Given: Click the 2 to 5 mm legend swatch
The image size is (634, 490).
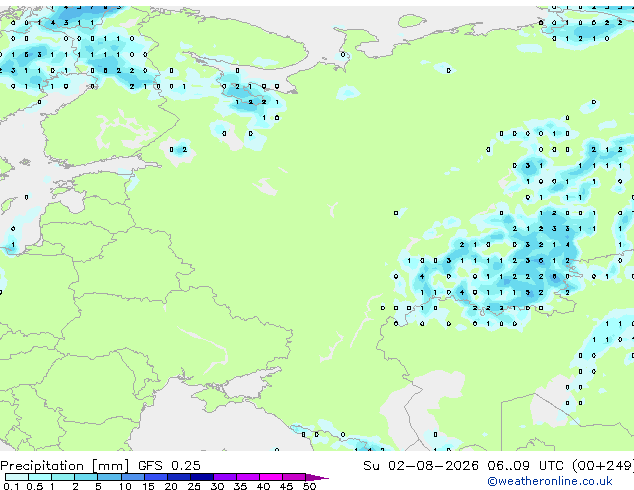Looking at the screenshot, I should (86, 477).
